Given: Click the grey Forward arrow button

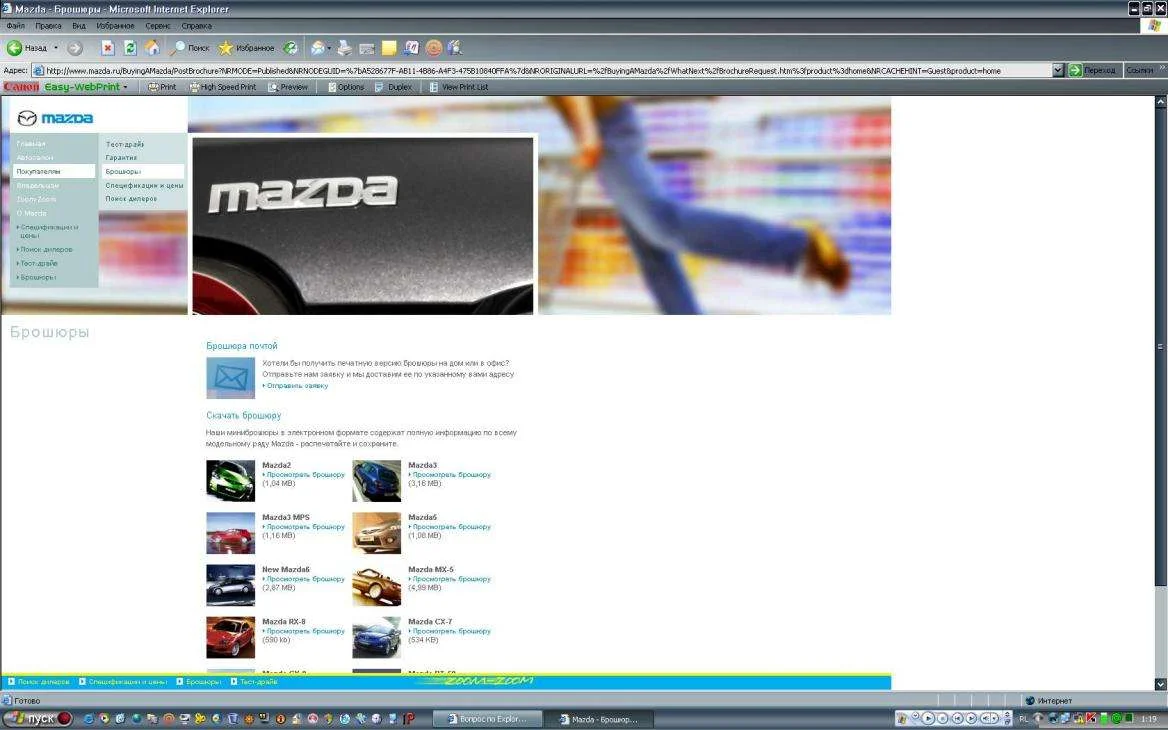Looking at the screenshot, I should point(75,48).
